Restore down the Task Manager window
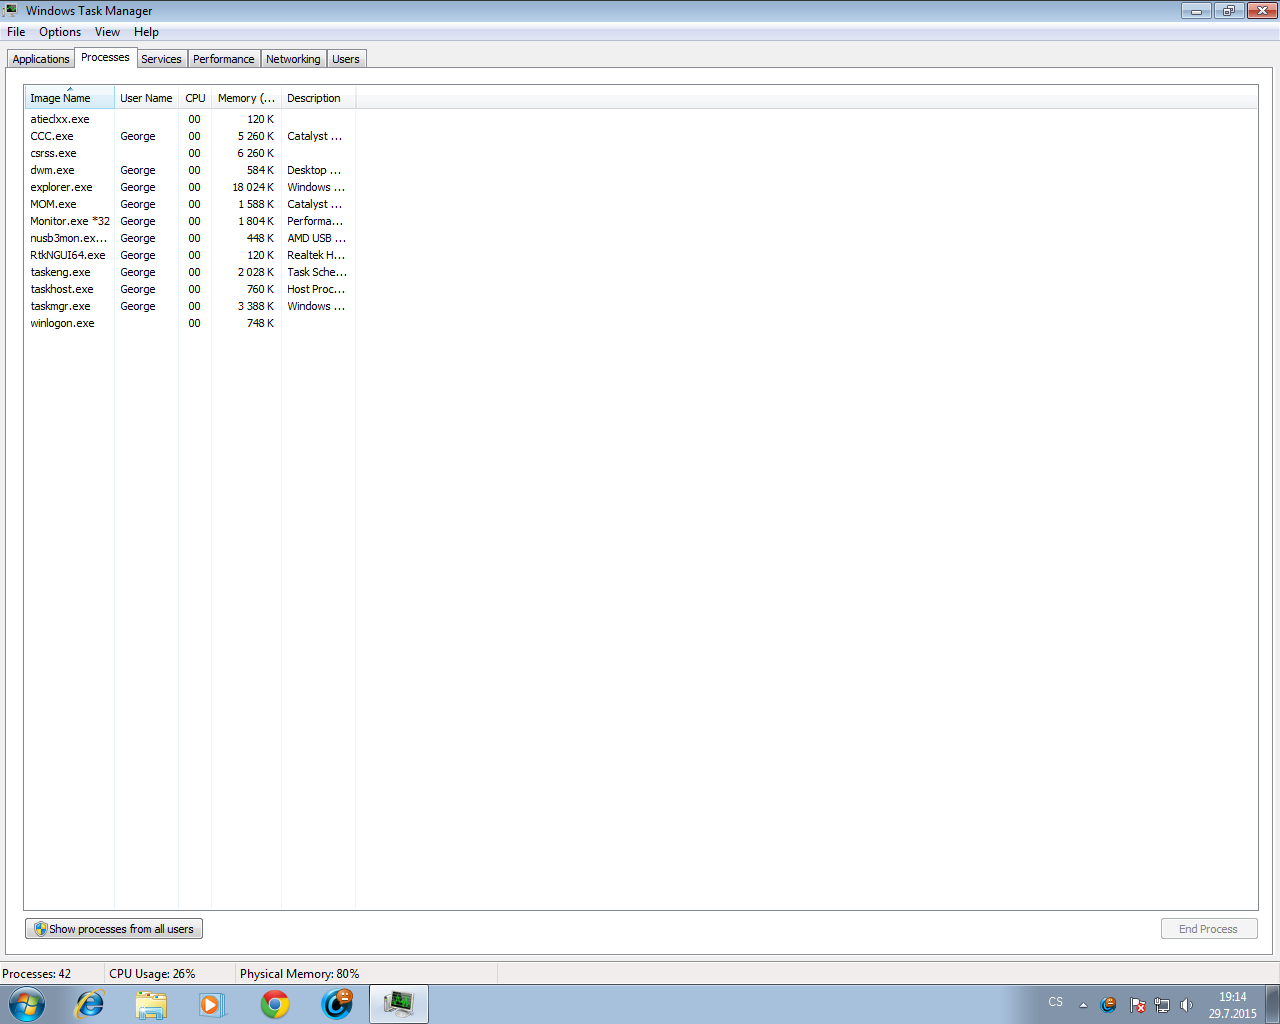The image size is (1280, 1024). 1229,11
